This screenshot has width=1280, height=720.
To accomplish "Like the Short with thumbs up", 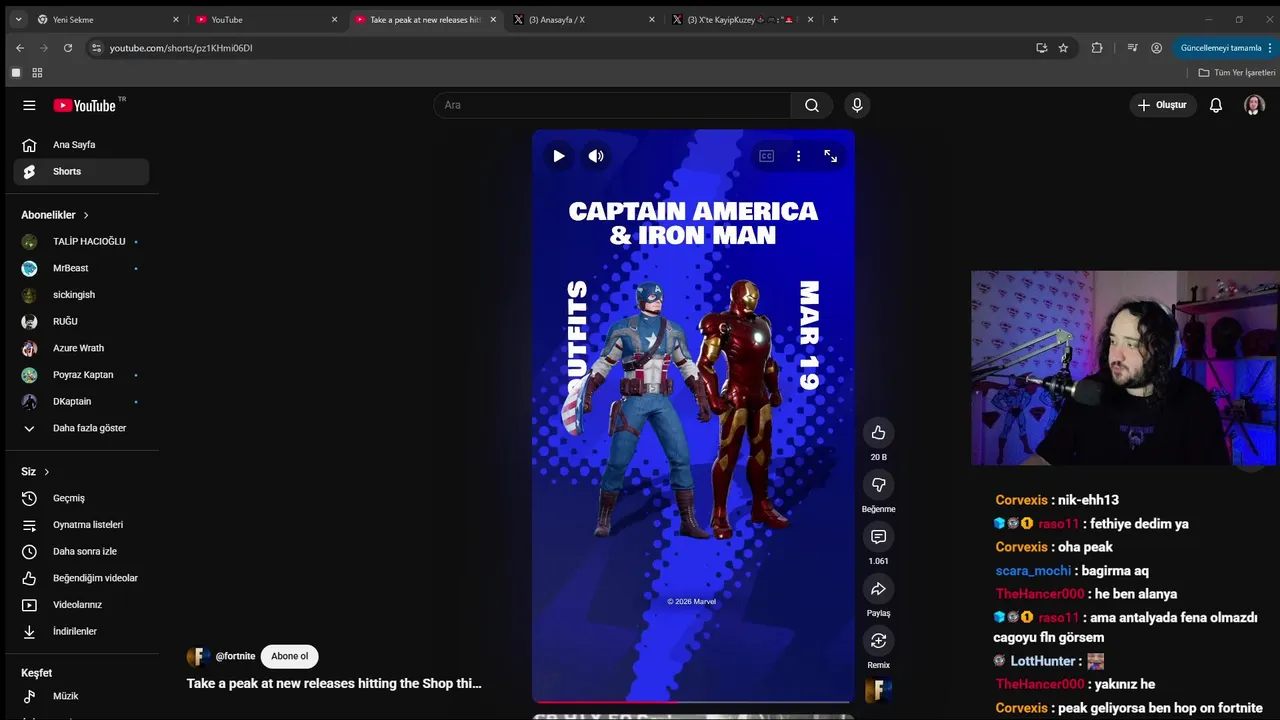I will [878, 432].
